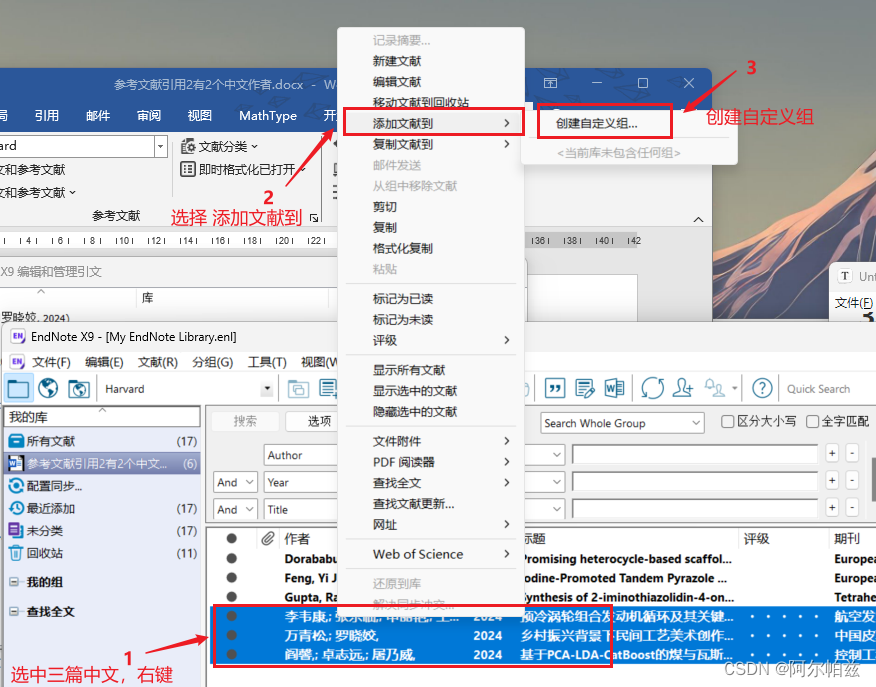Screen dimensions: 876x687
Task: Set rating dots for 李韦康 row
Action: [784, 617]
